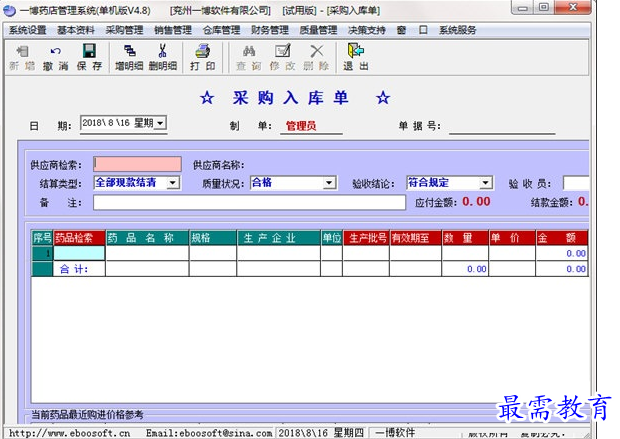620x439 pixels.
Task: Open the 系统服务 menu
Action: 457,30
